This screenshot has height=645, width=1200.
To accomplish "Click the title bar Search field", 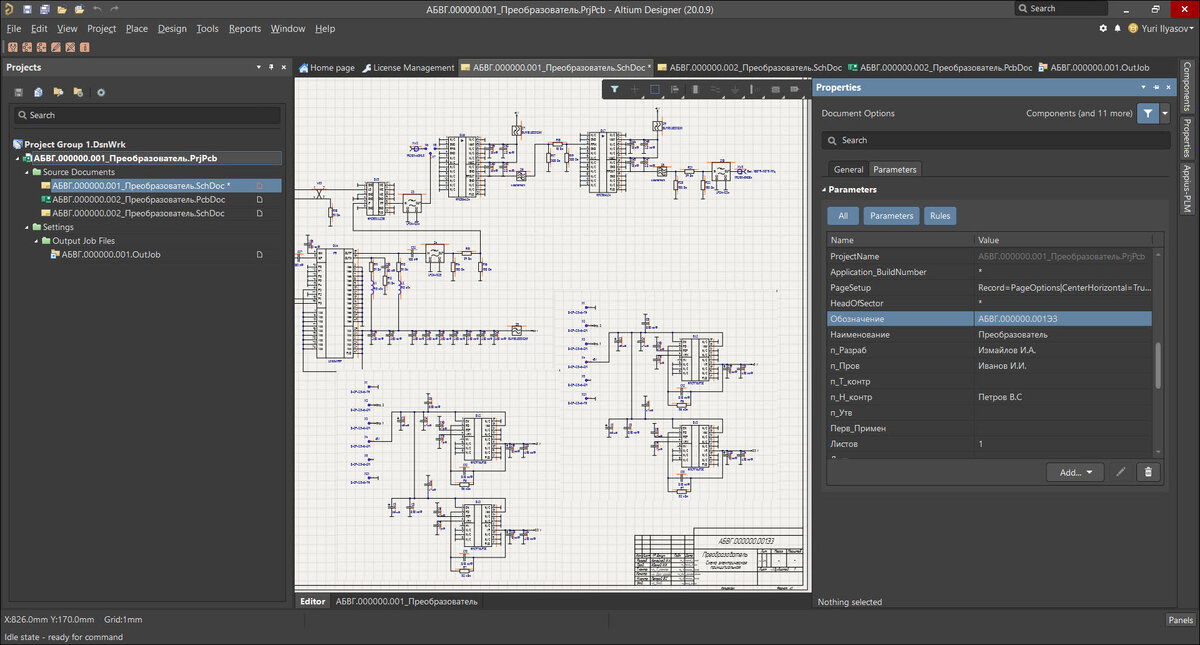I will coord(1060,8).
